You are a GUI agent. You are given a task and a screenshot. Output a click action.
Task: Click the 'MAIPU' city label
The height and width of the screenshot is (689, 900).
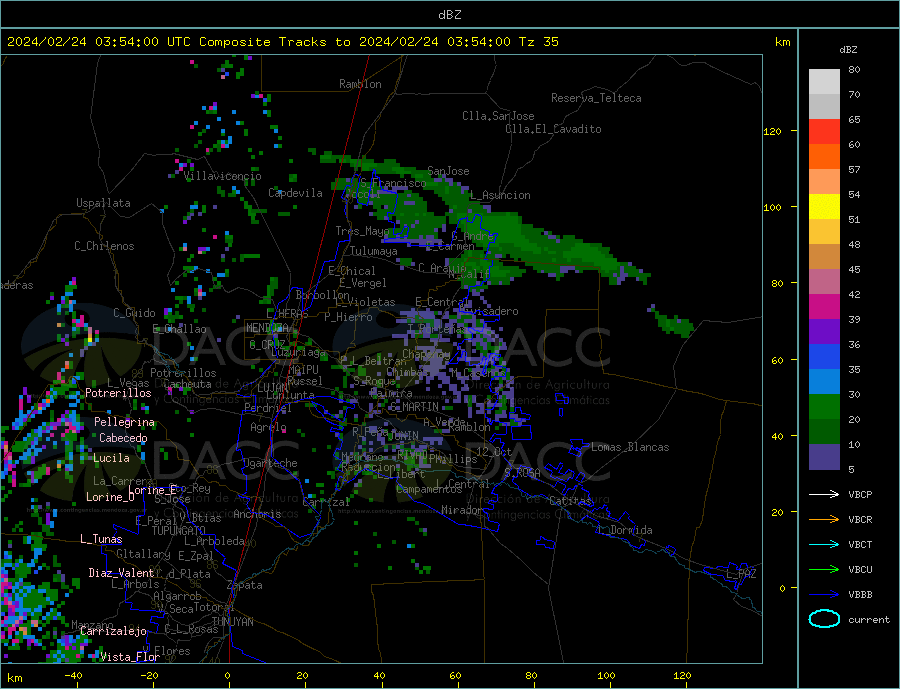point(302,370)
